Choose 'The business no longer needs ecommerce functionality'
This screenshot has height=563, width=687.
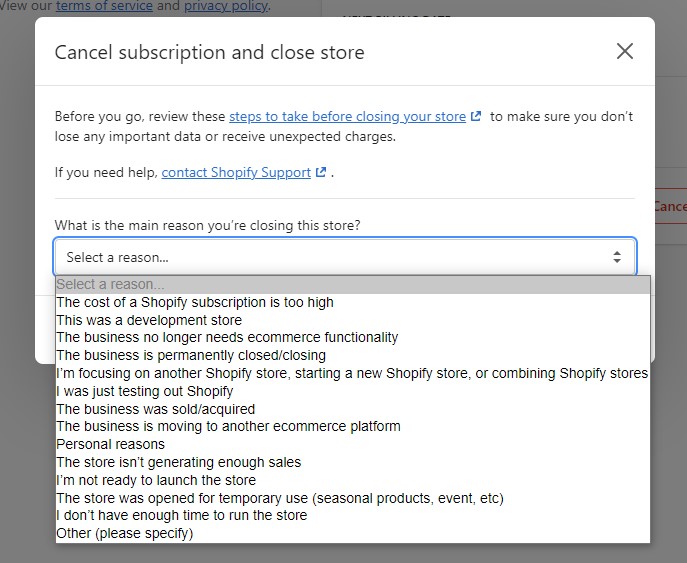353,337
